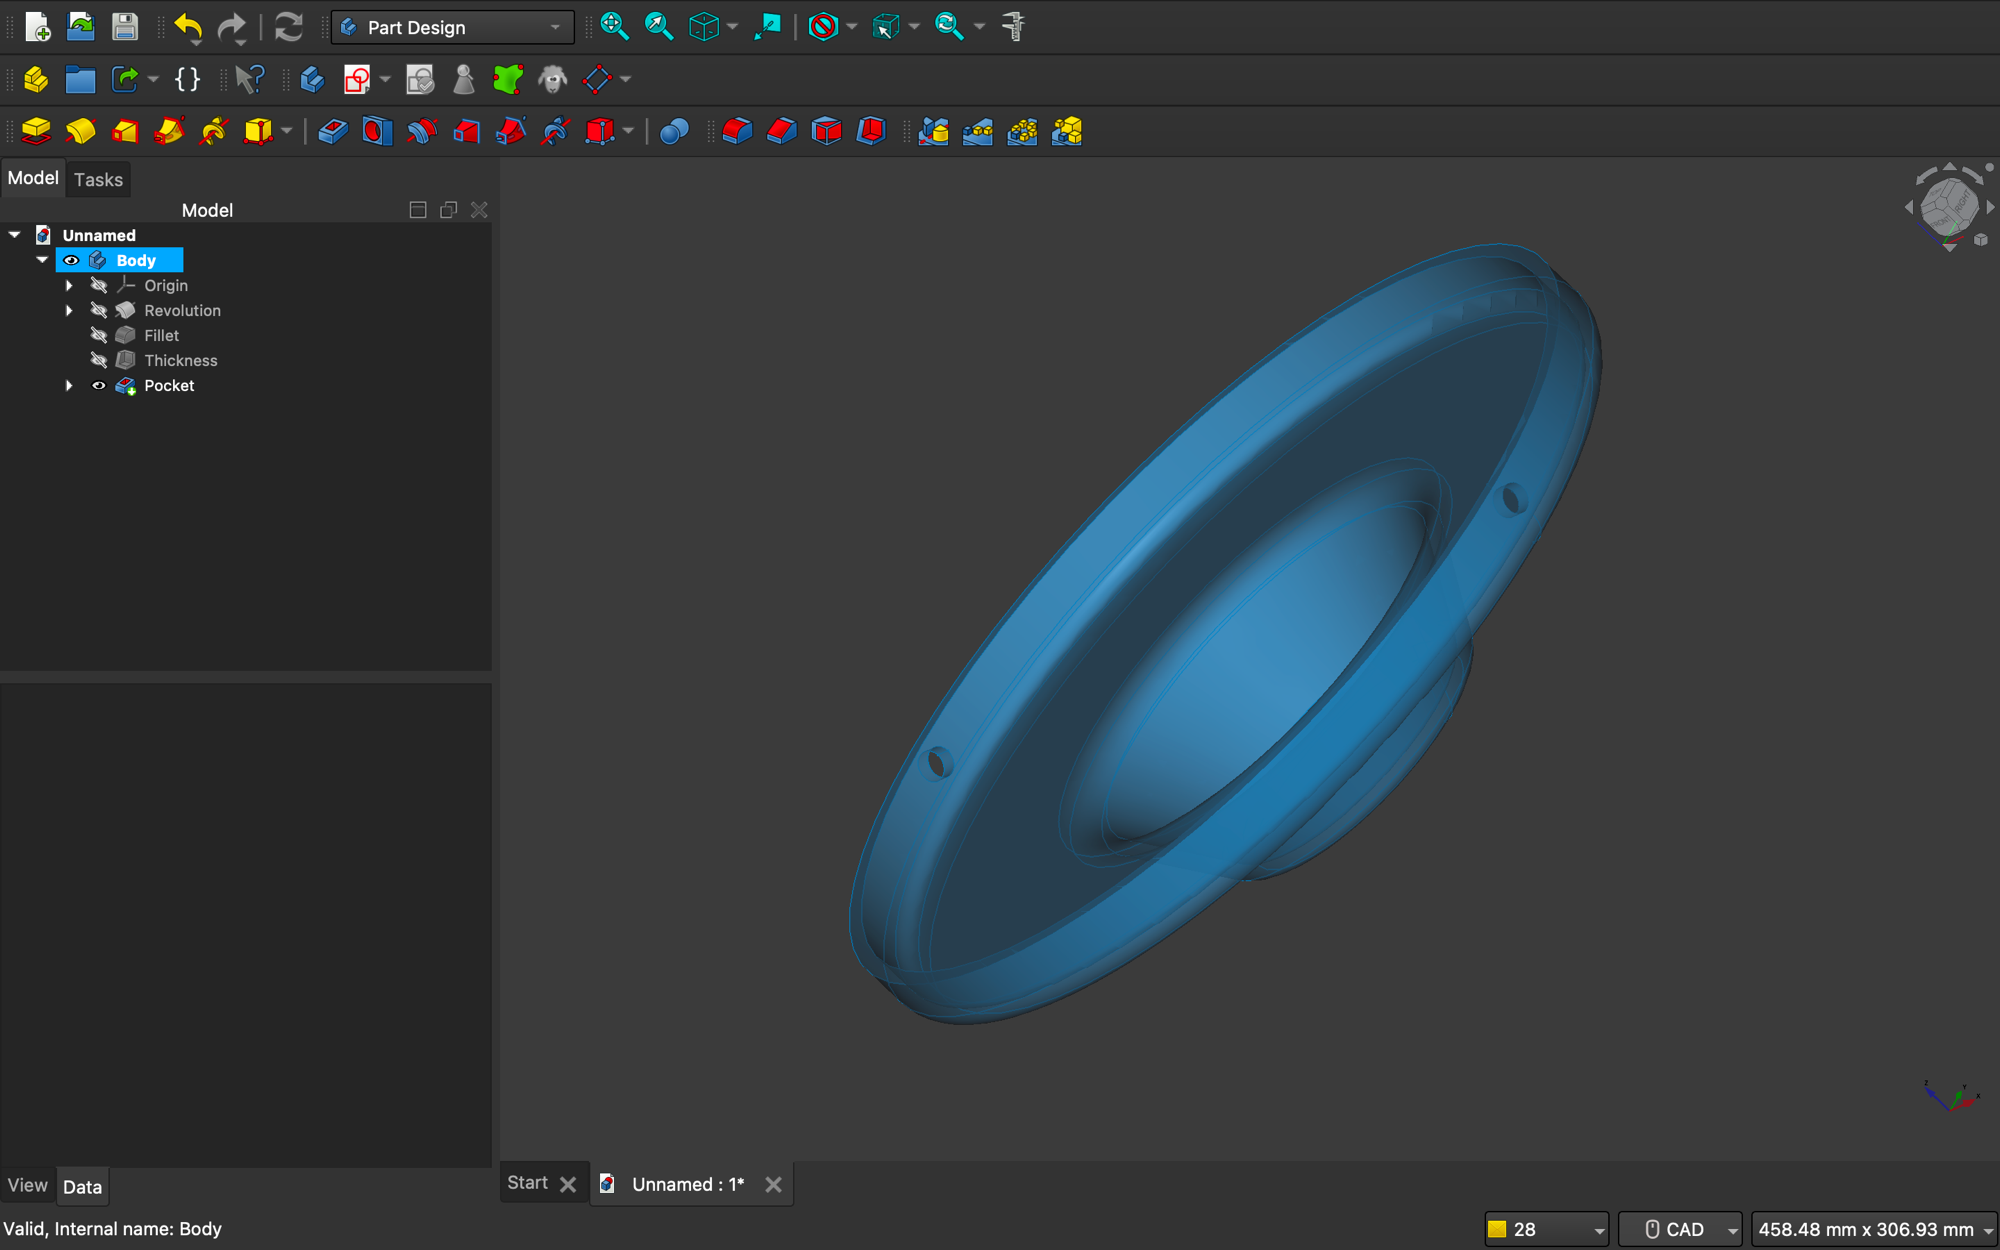Screen dimensions: 2000x1250
Task: Open the Create sketch tool
Action: pos(358,79)
